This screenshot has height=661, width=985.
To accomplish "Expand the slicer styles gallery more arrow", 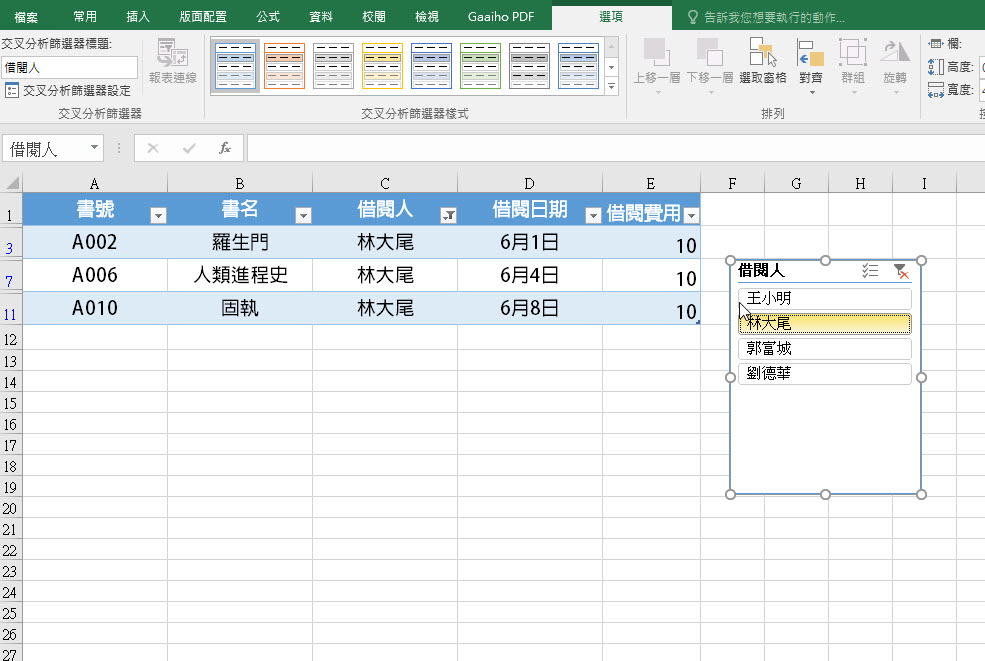I will (x=612, y=87).
